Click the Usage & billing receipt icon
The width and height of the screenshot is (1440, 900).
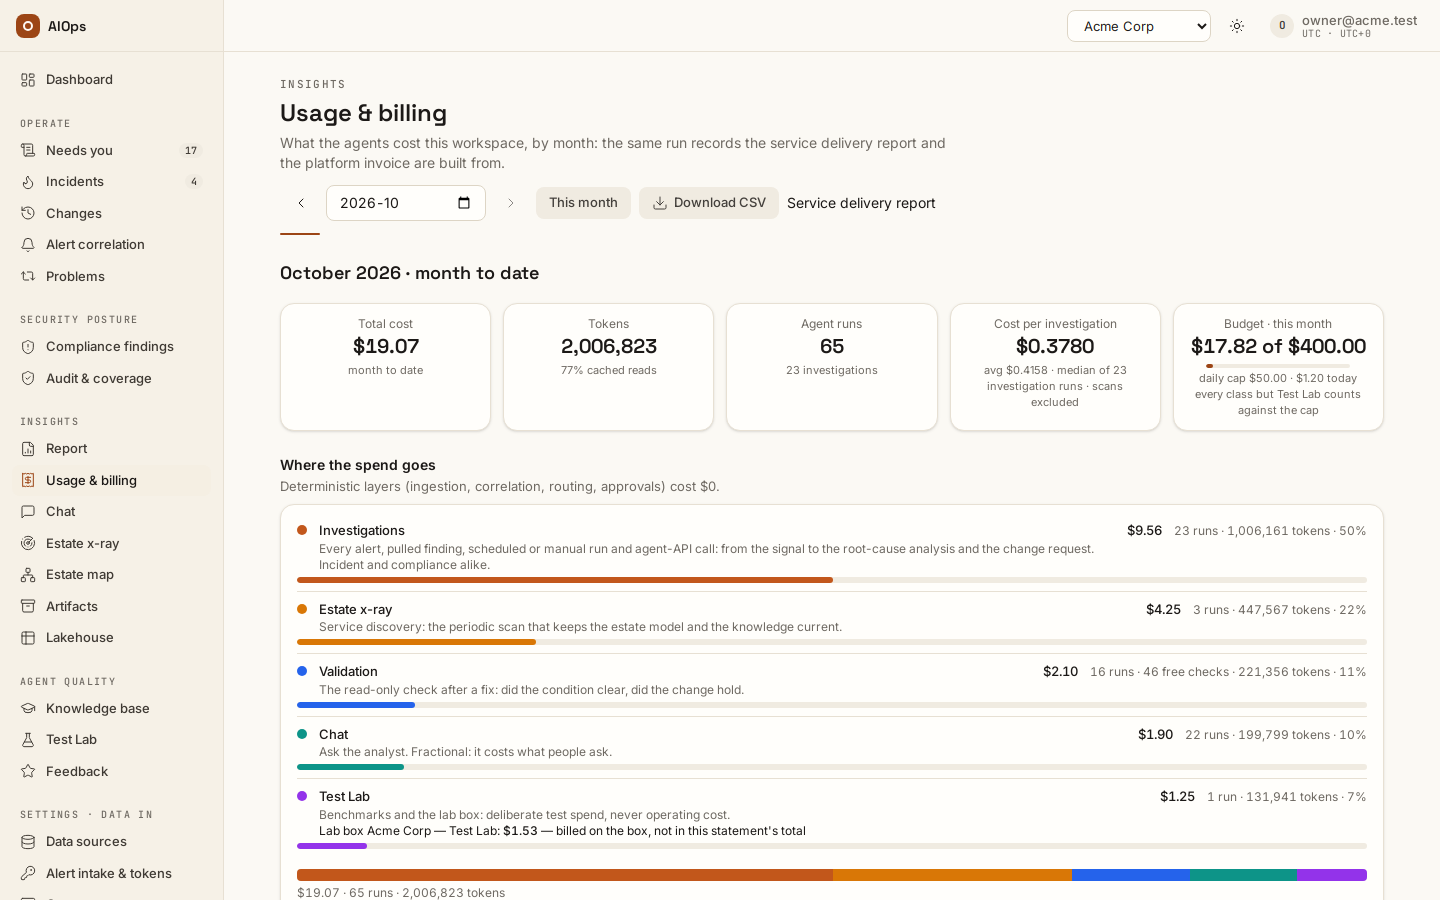click(x=28, y=481)
